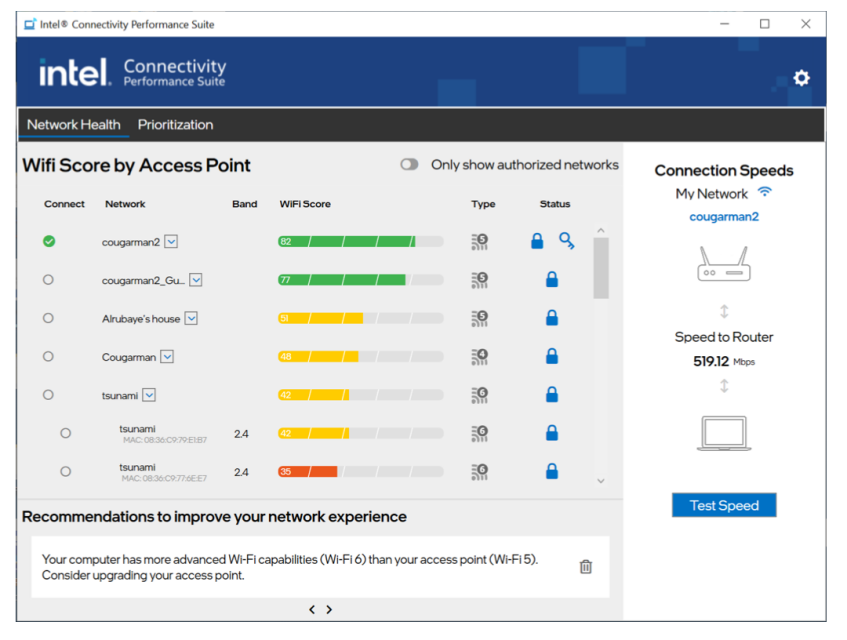Screen dimensions: 847x640
Task: Click the Wi-Fi signal icon beside My Network
Action: click(x=765, y=192)
